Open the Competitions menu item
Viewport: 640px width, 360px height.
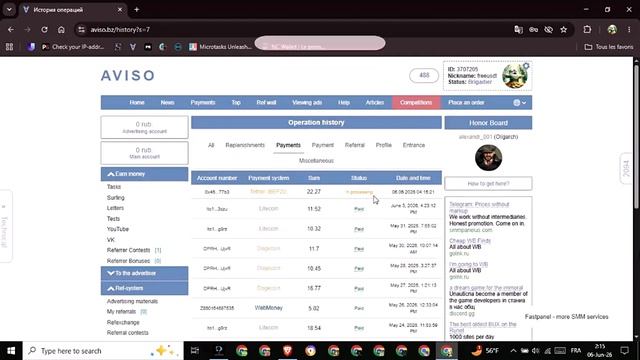pos(416,102)
